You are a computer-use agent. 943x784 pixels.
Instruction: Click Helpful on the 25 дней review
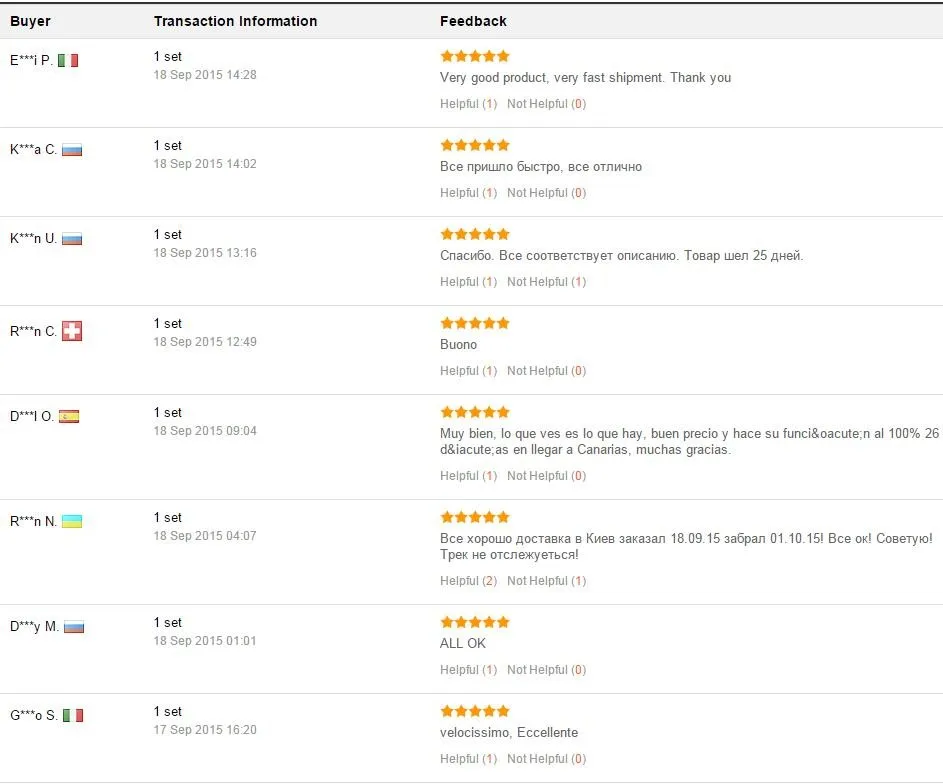(468, 281)
